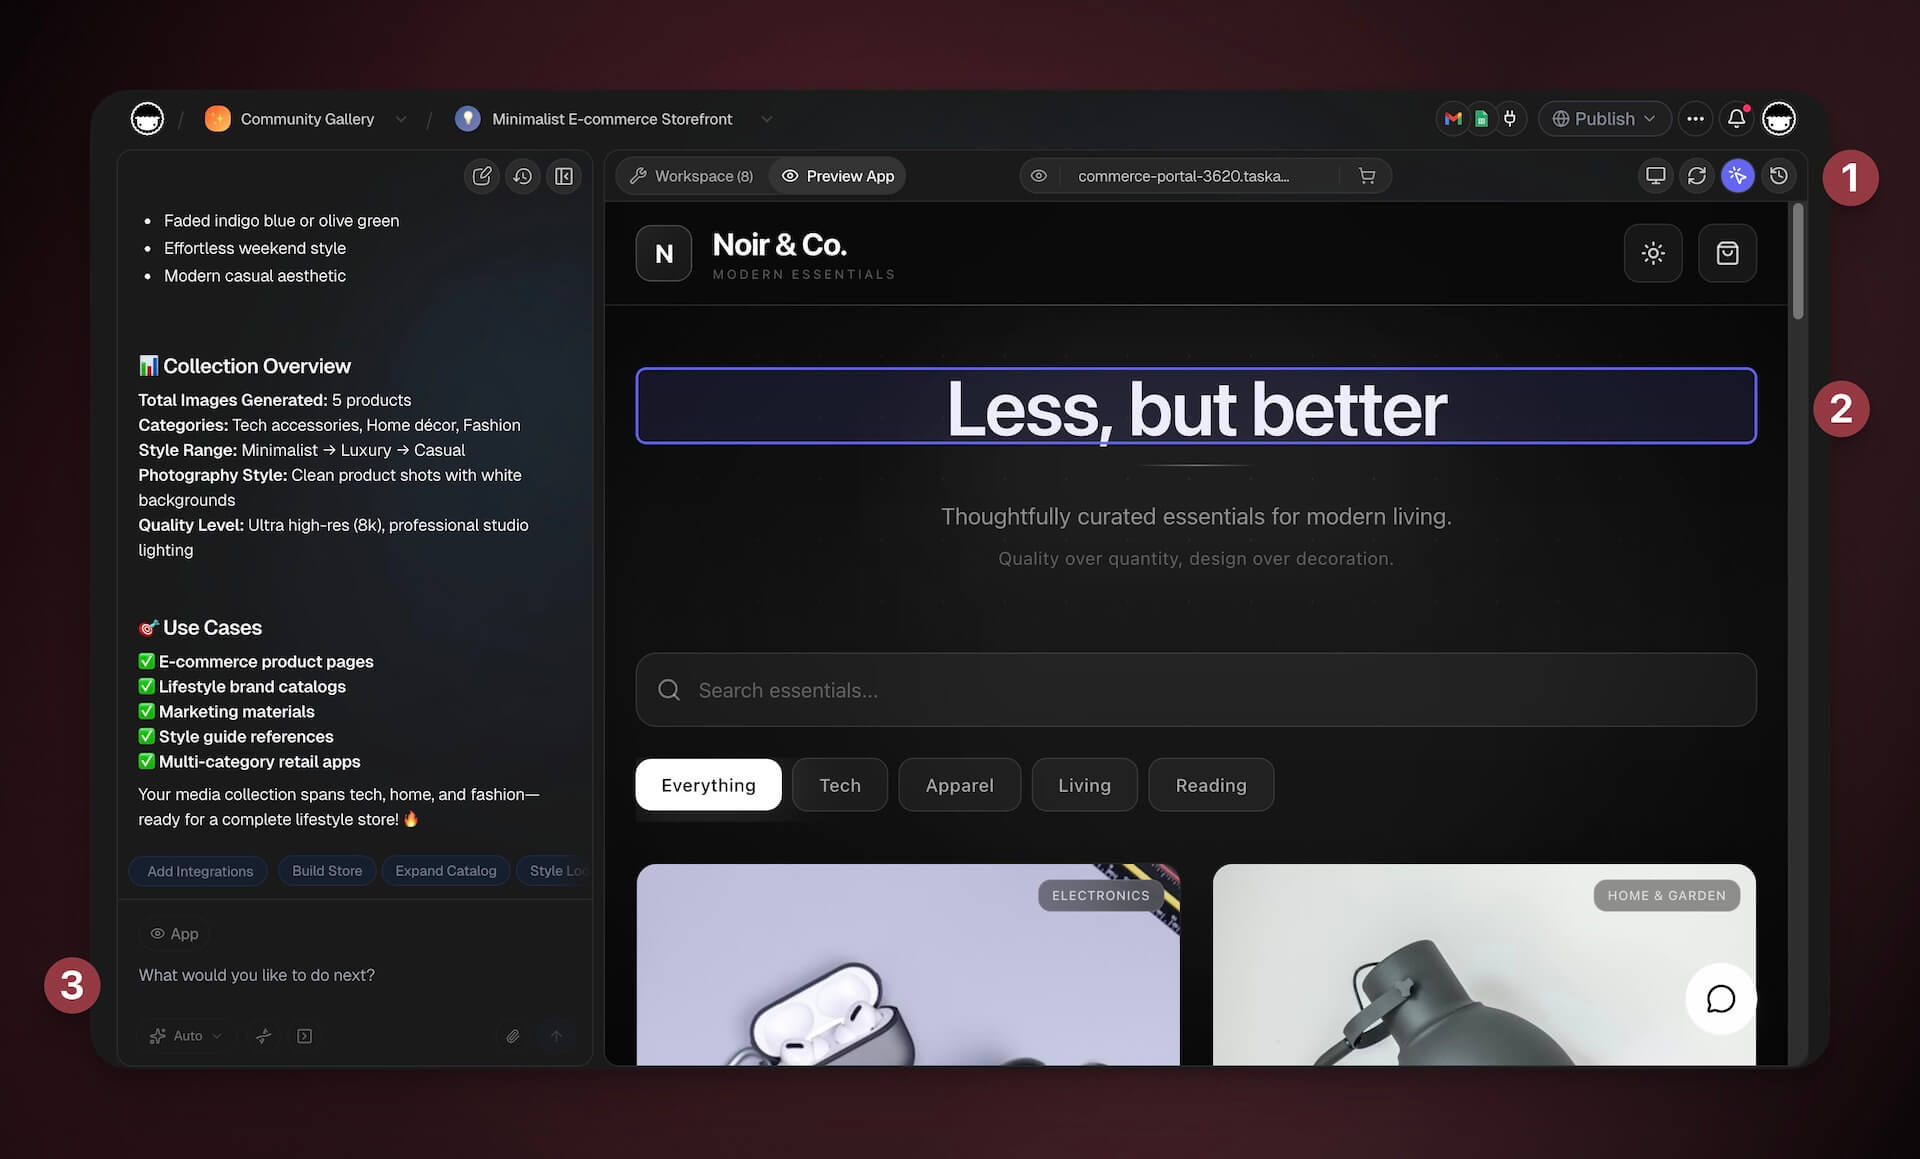
Task: Click the paperclip attach icon
Action: point(513,1036)
